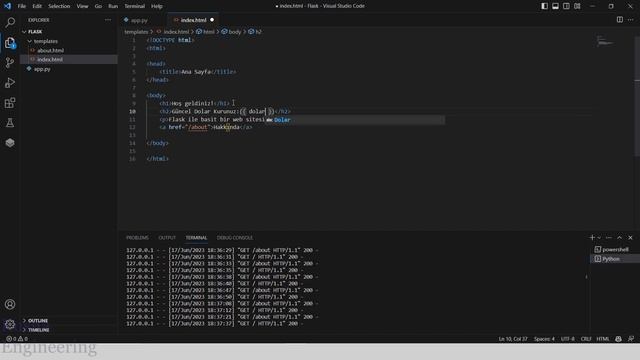Viewport: 640px width, 360px height.
Task: Change HTML language mode
Action: [x=602, y=339]
